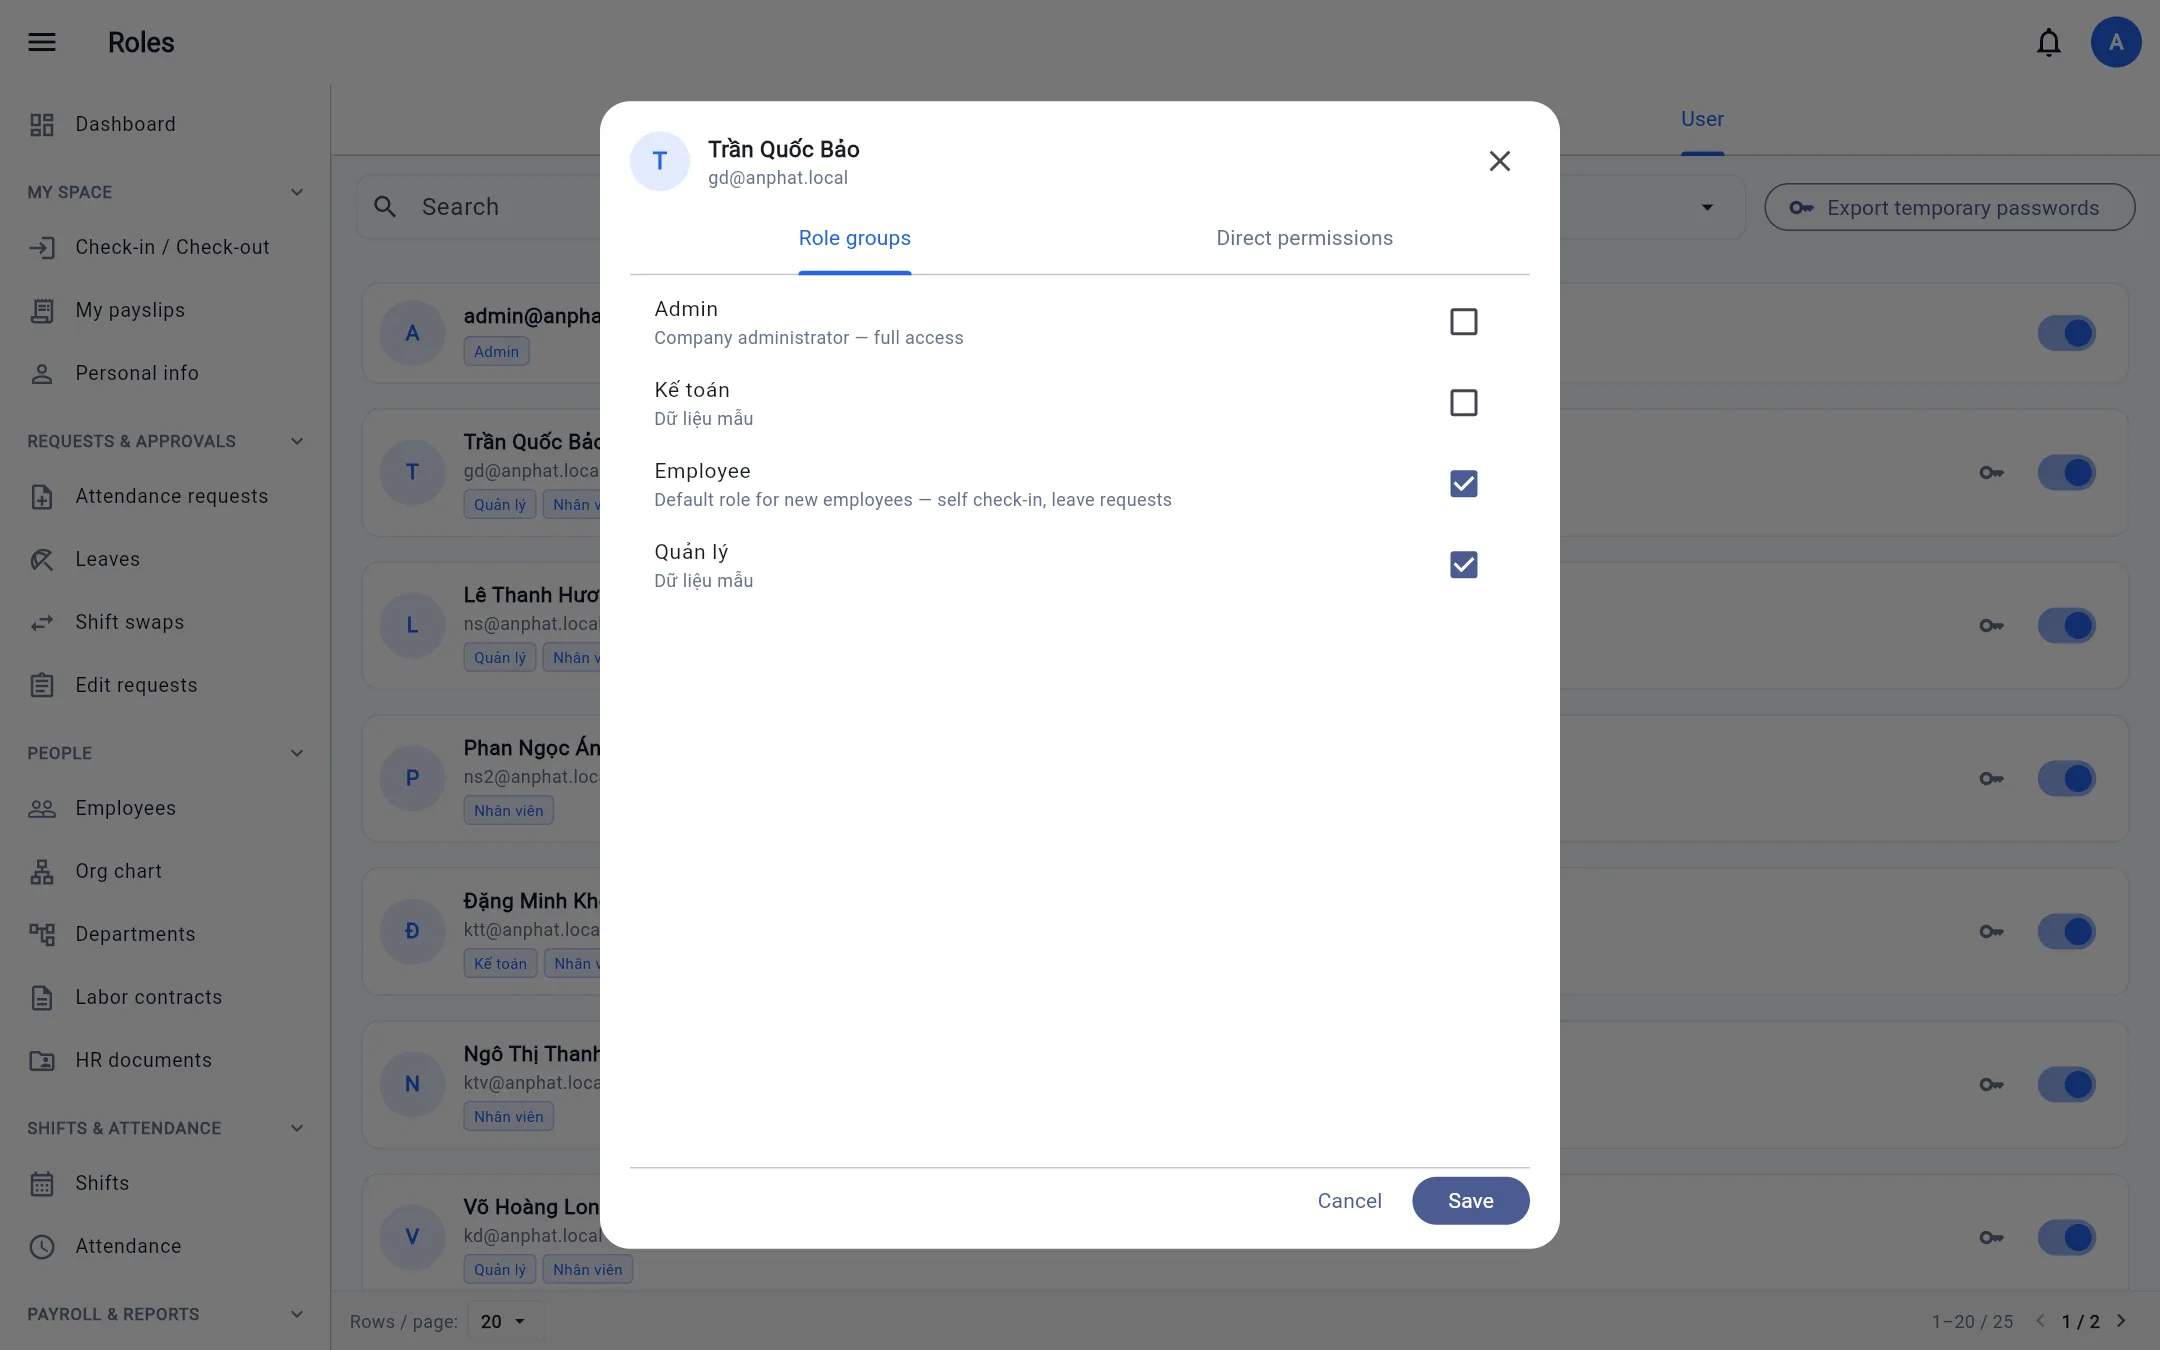This screenshot has height=1350, width=2160.
Task: Open the rows per page dropdown
Action: 505,1321
